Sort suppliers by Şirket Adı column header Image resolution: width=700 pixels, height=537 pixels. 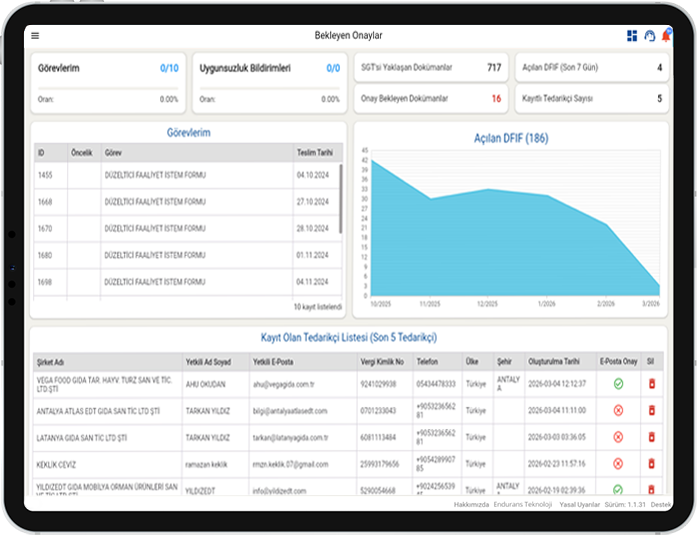[x=52, y=362]
